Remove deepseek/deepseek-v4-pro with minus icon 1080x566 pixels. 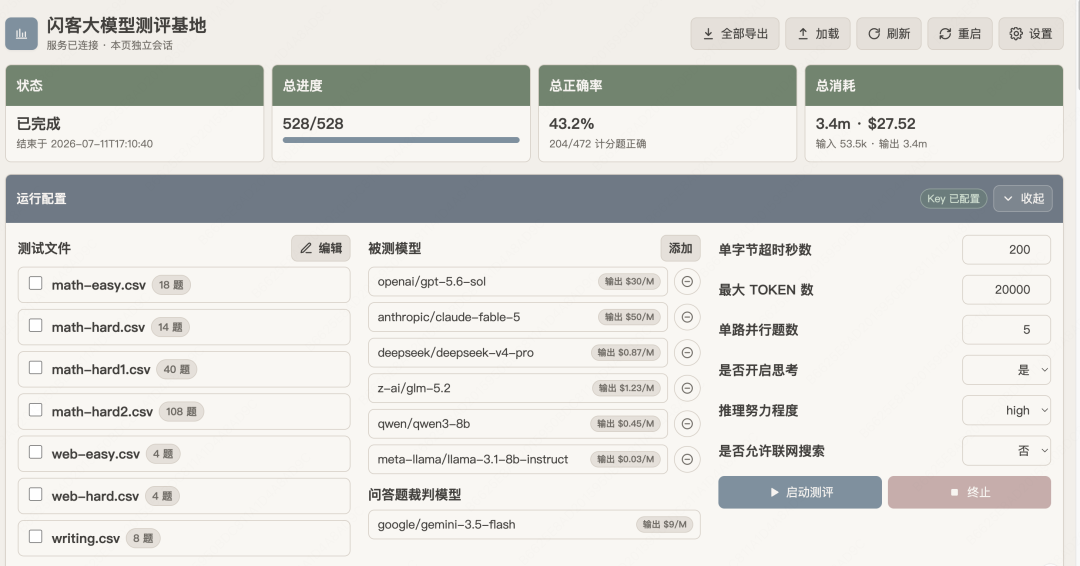687,353
